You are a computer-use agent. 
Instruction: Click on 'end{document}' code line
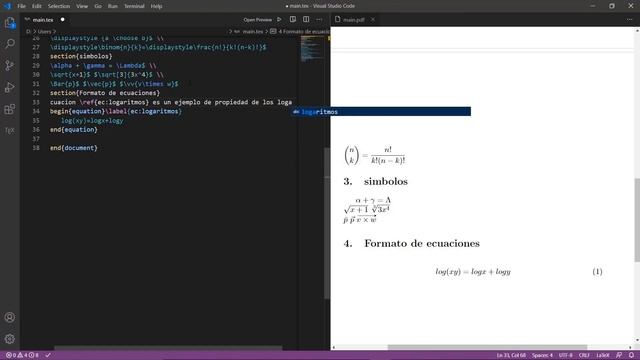tap(73, 148)
